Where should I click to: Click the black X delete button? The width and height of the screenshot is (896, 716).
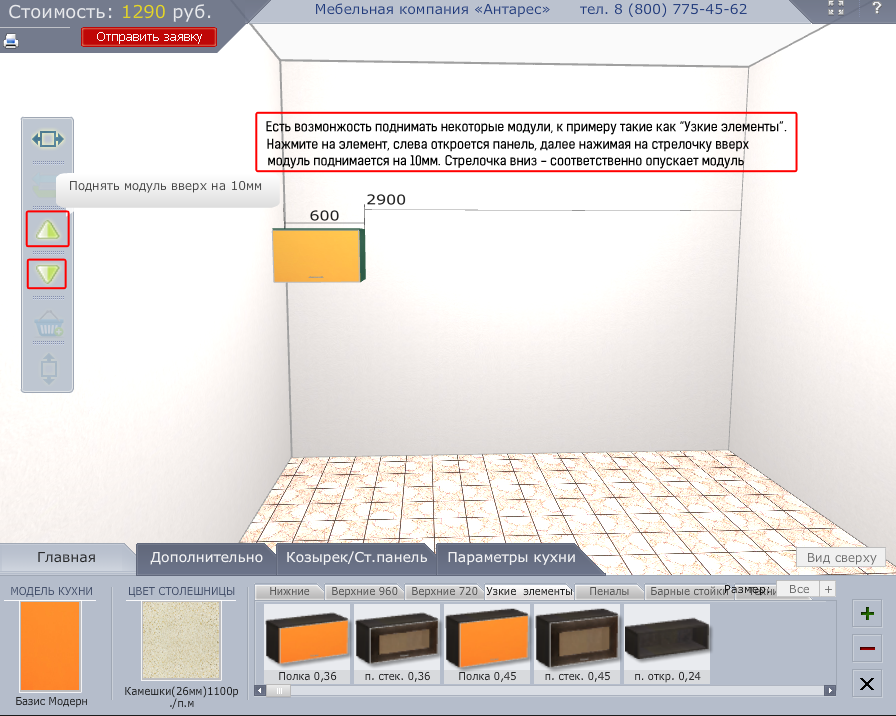866,683
